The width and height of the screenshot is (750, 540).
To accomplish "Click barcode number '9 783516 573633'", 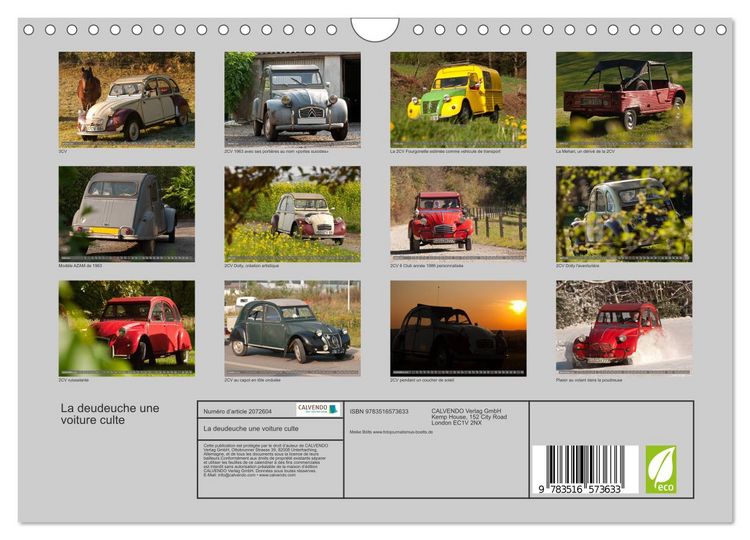I will coord(579,489).
